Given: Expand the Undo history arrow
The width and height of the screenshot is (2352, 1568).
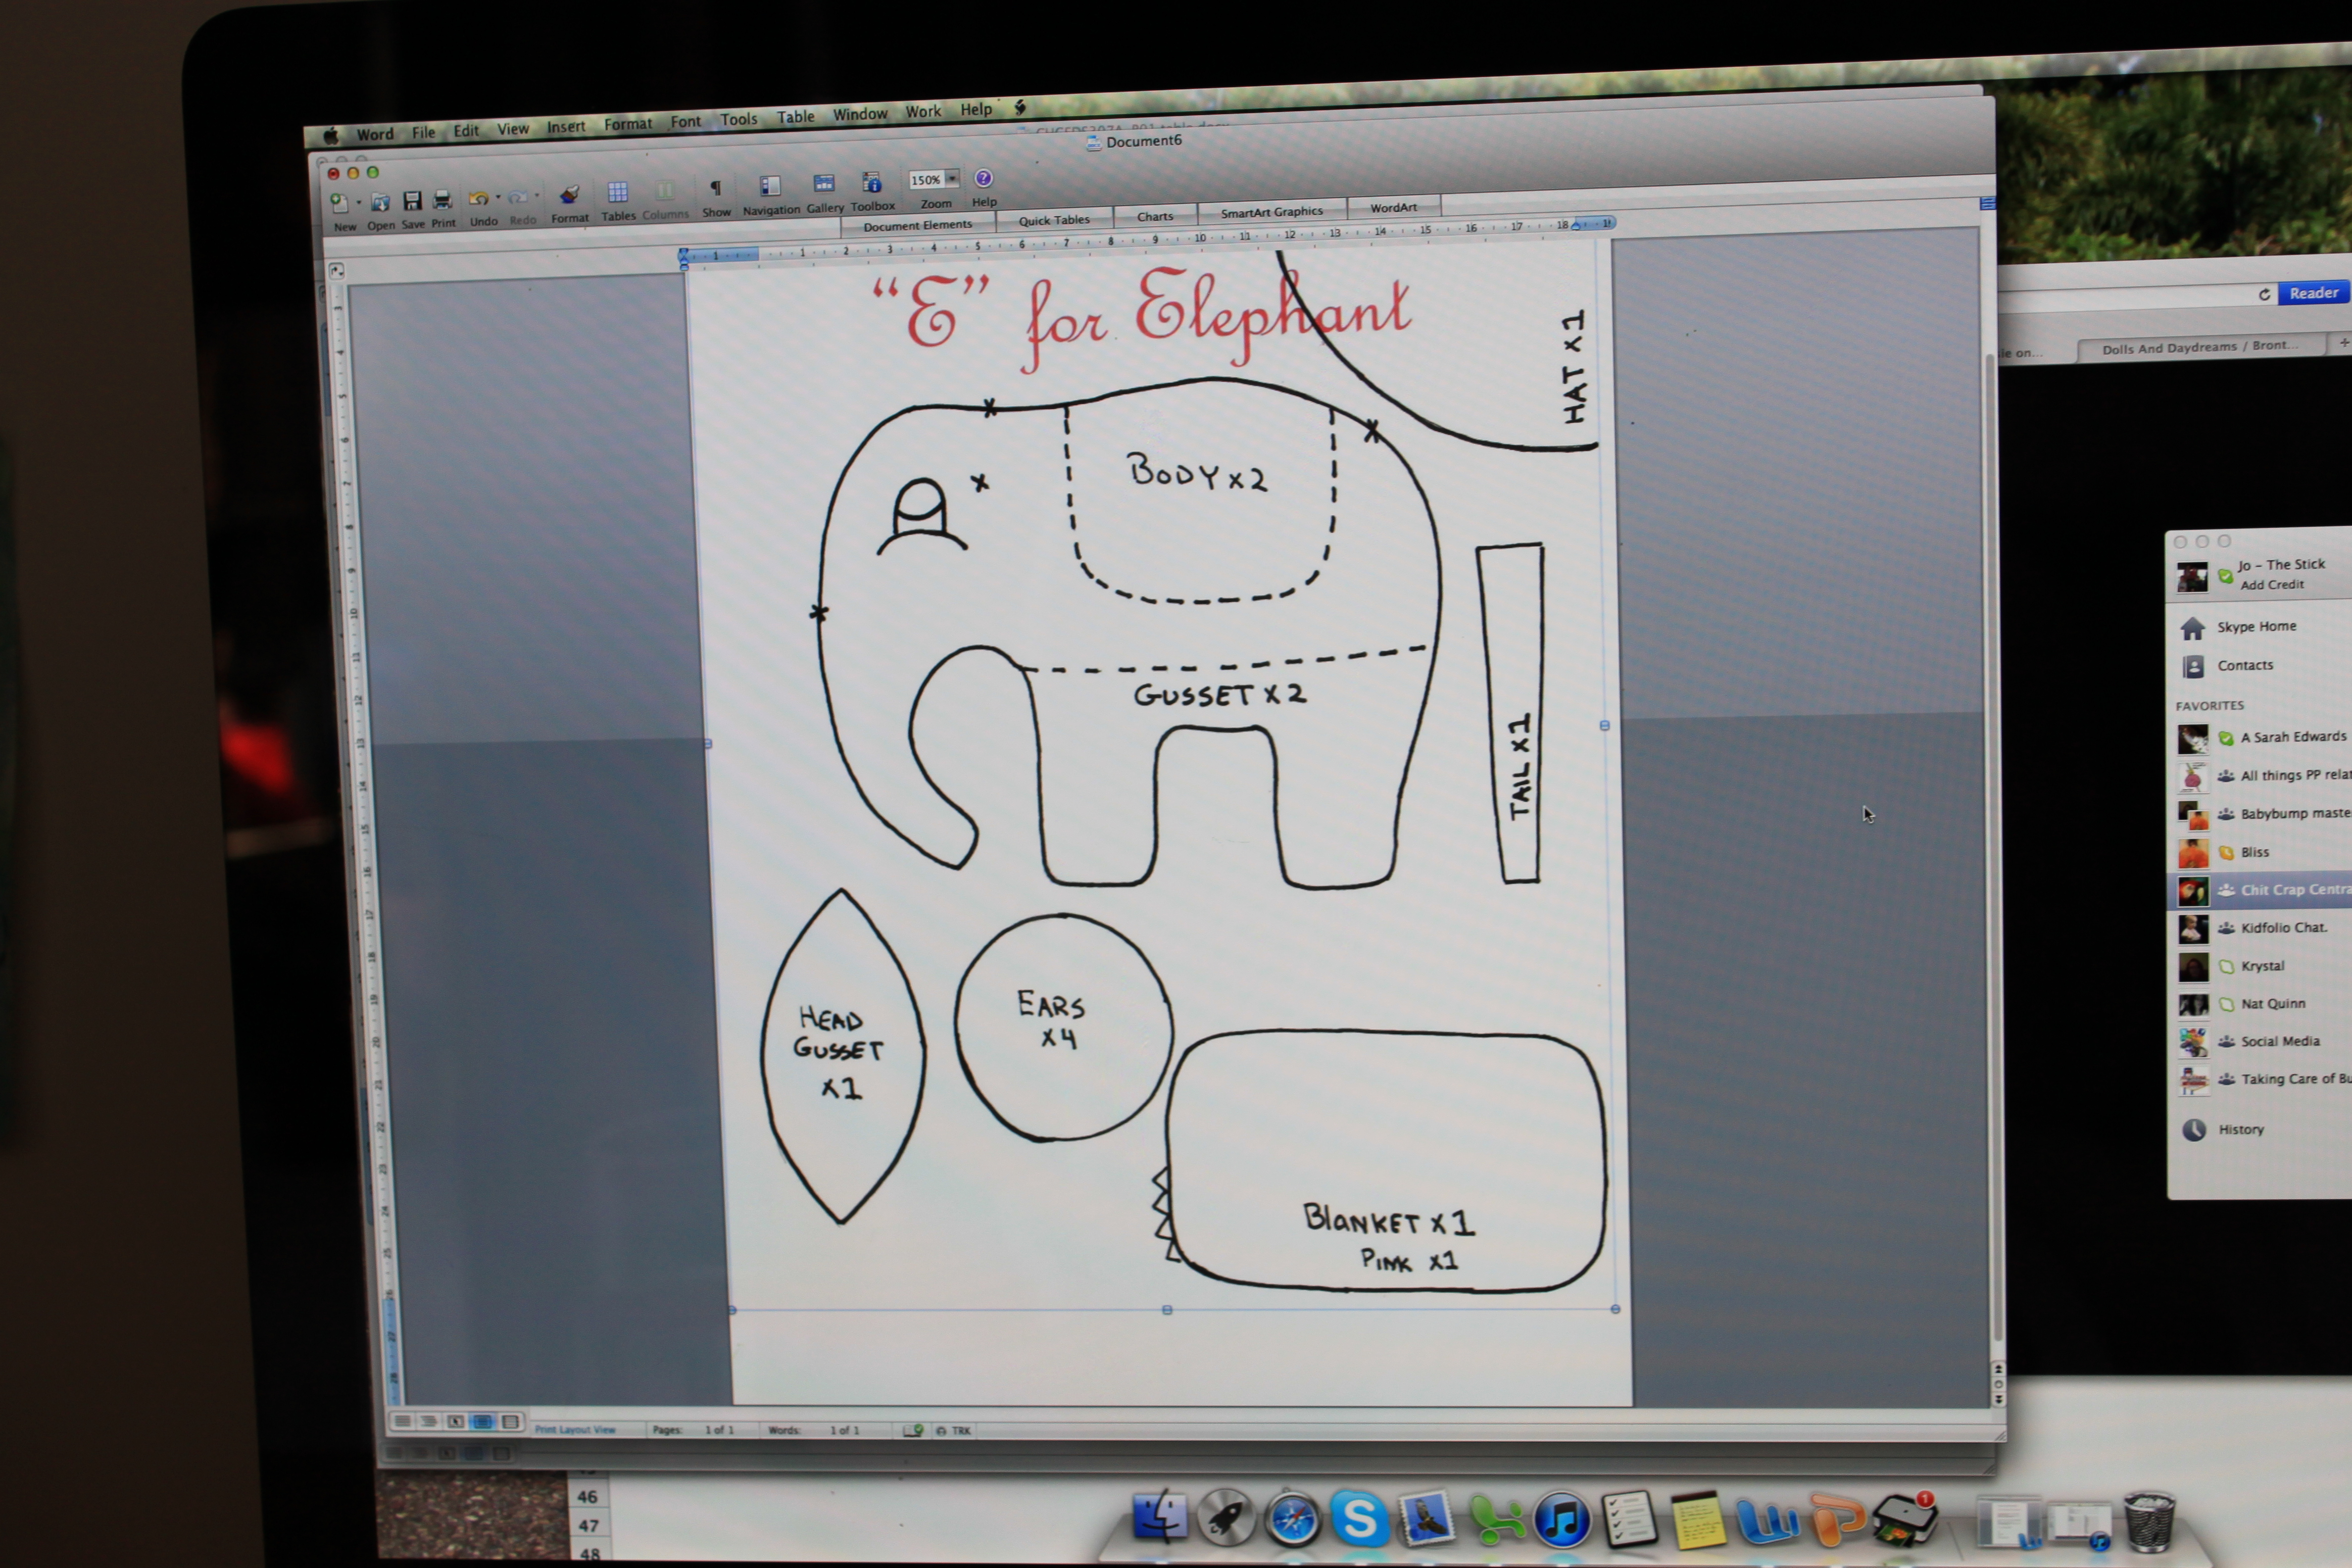Looking at the screenshot, I should [x=498, y=198].
